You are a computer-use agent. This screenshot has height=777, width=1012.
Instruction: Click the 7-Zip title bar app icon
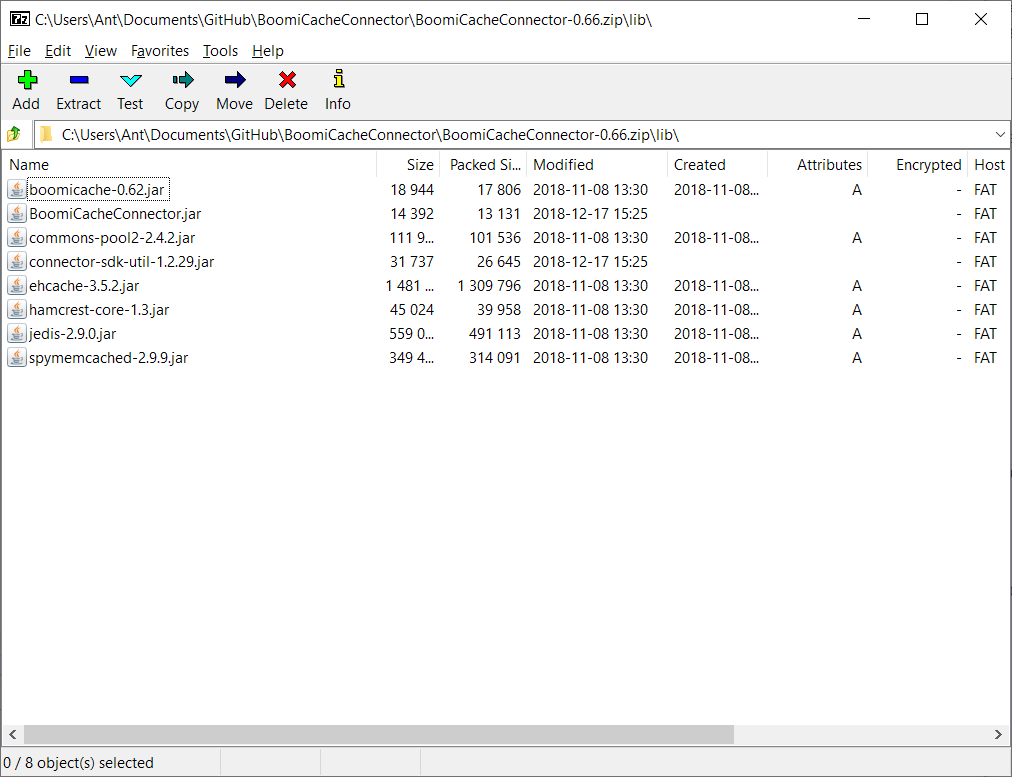tap(20, 19)
